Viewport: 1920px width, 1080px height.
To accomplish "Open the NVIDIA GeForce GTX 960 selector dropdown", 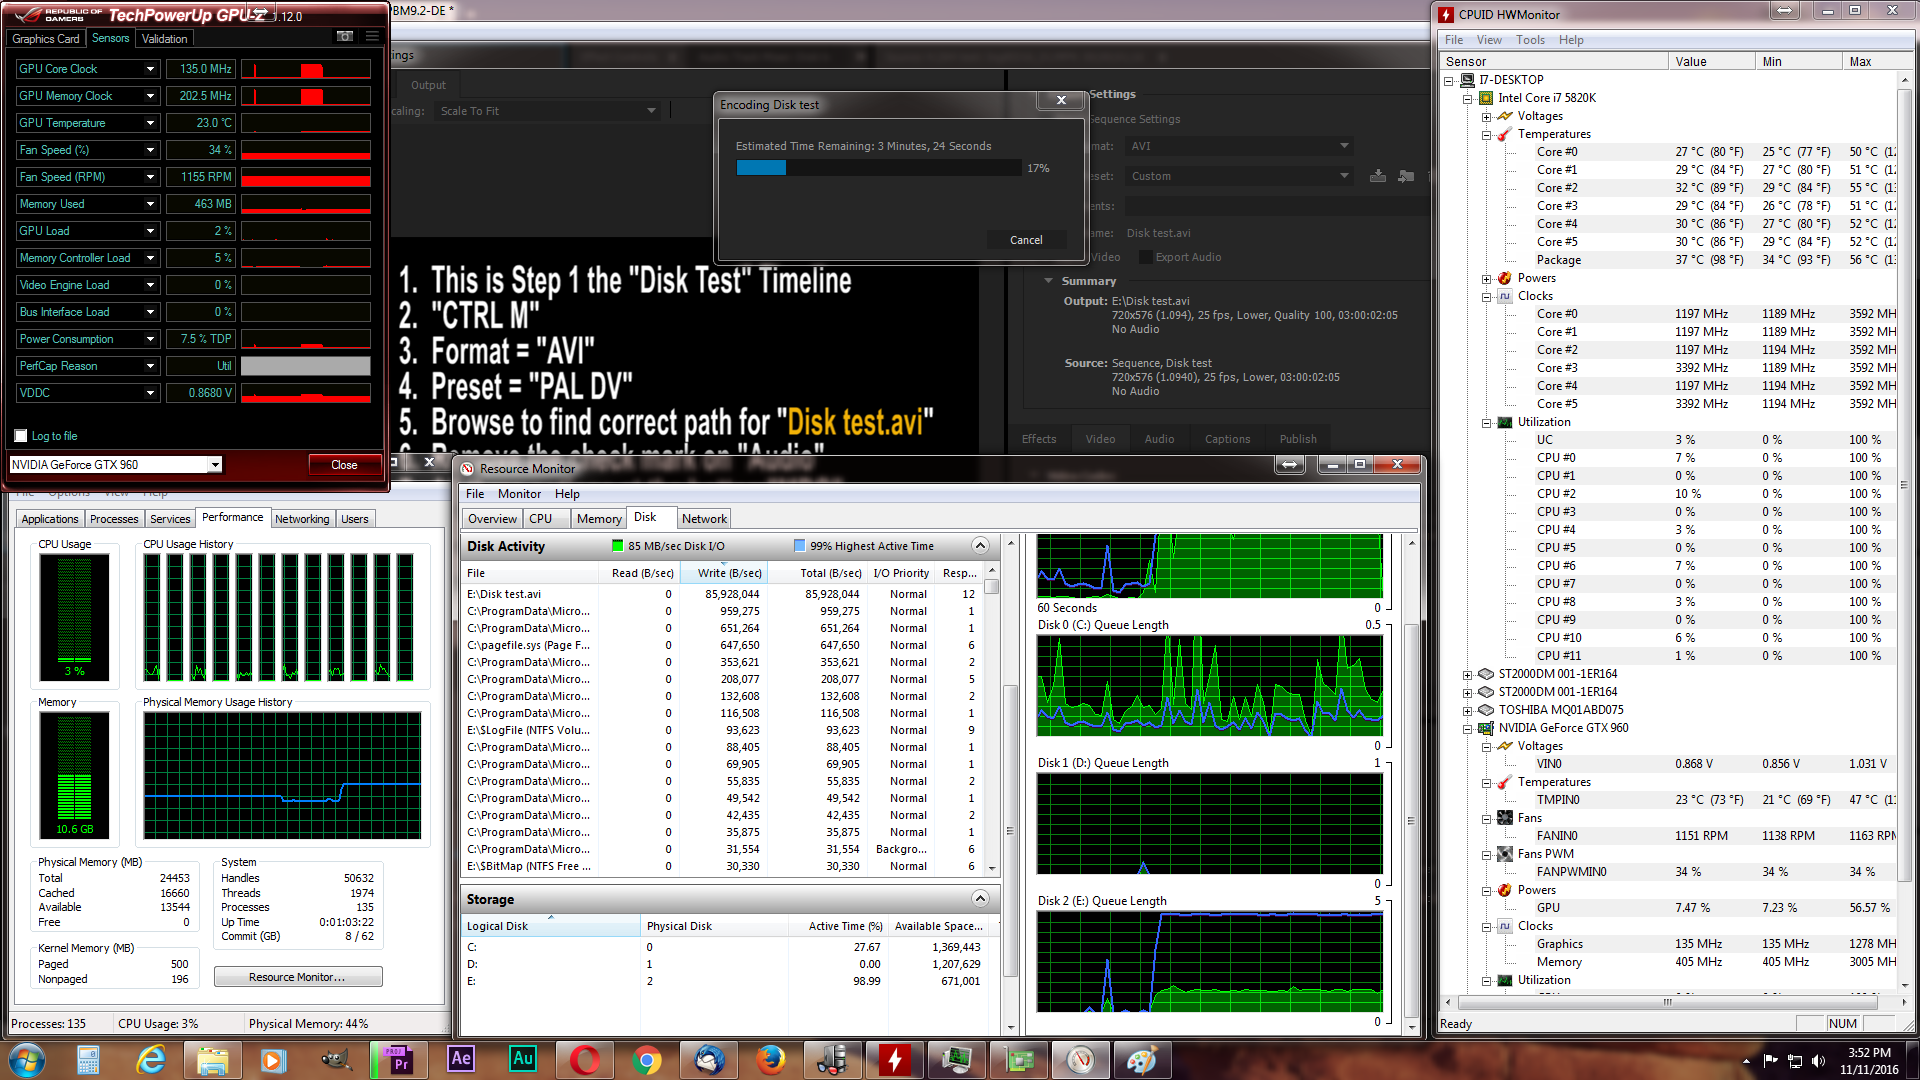I will (x=215, y=465).
